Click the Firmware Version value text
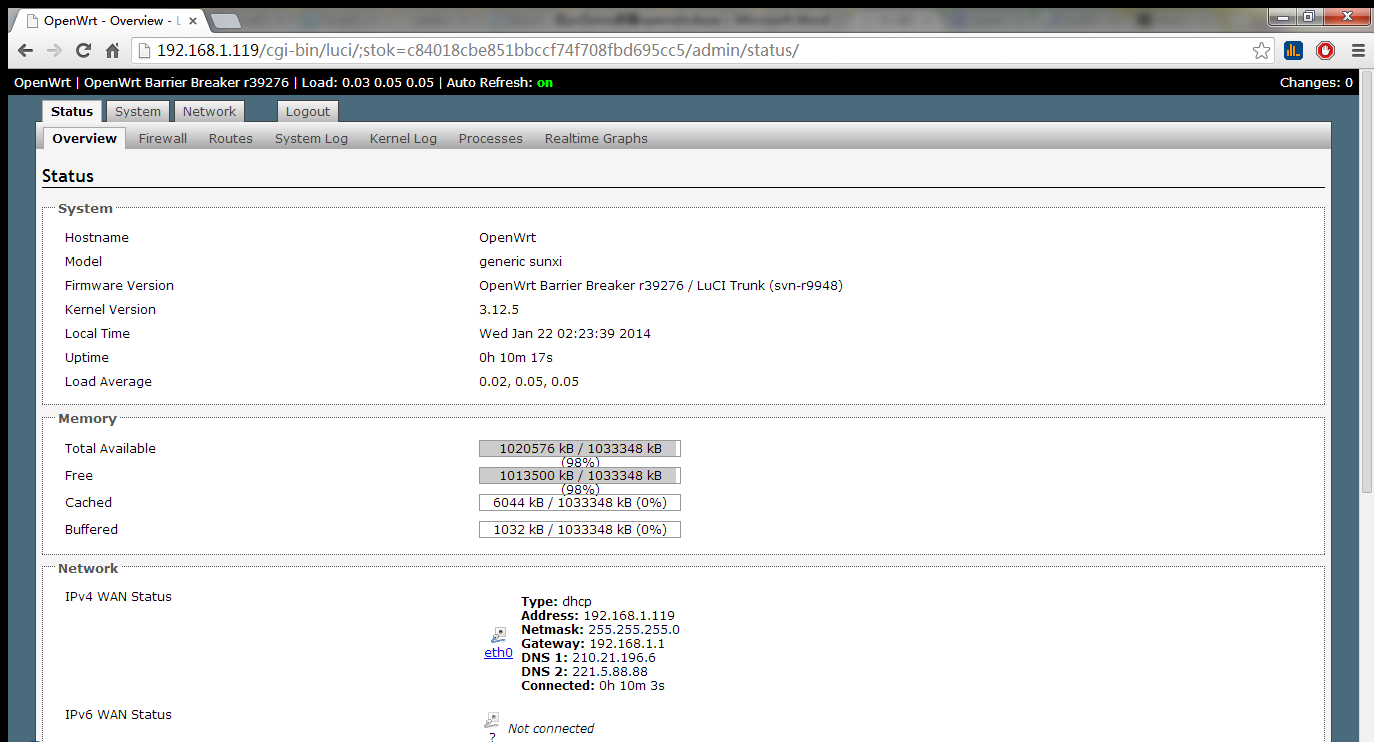The width and height of the screenshot is (1374, 742). (x=661, y=286)
